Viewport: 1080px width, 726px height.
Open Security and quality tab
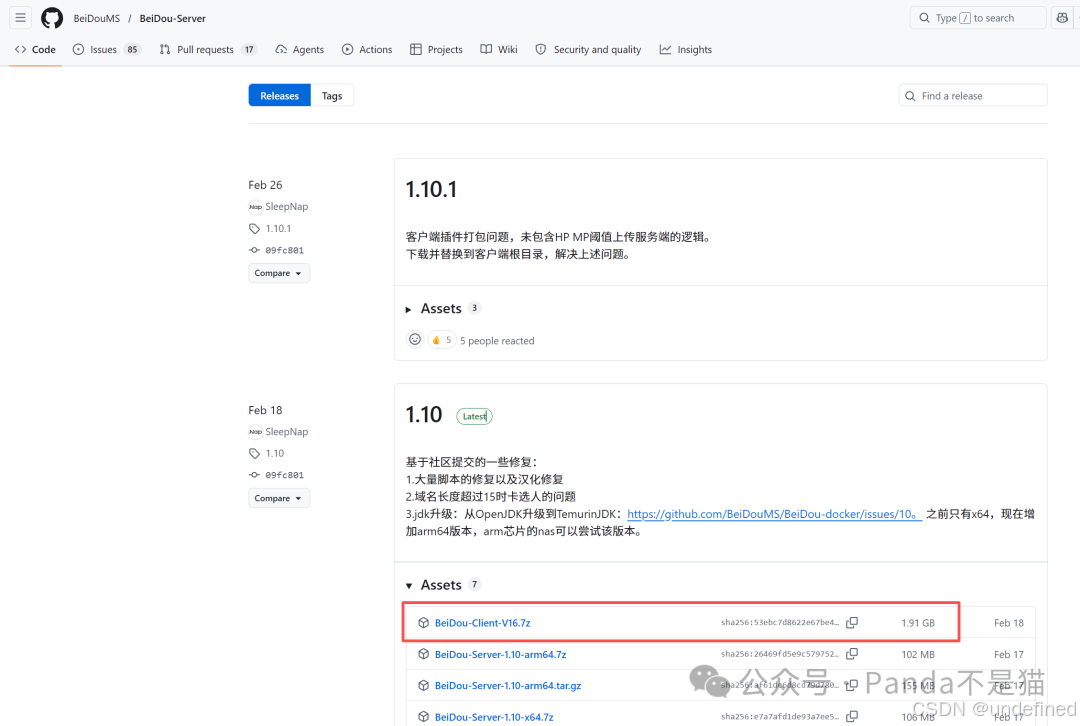588,50
